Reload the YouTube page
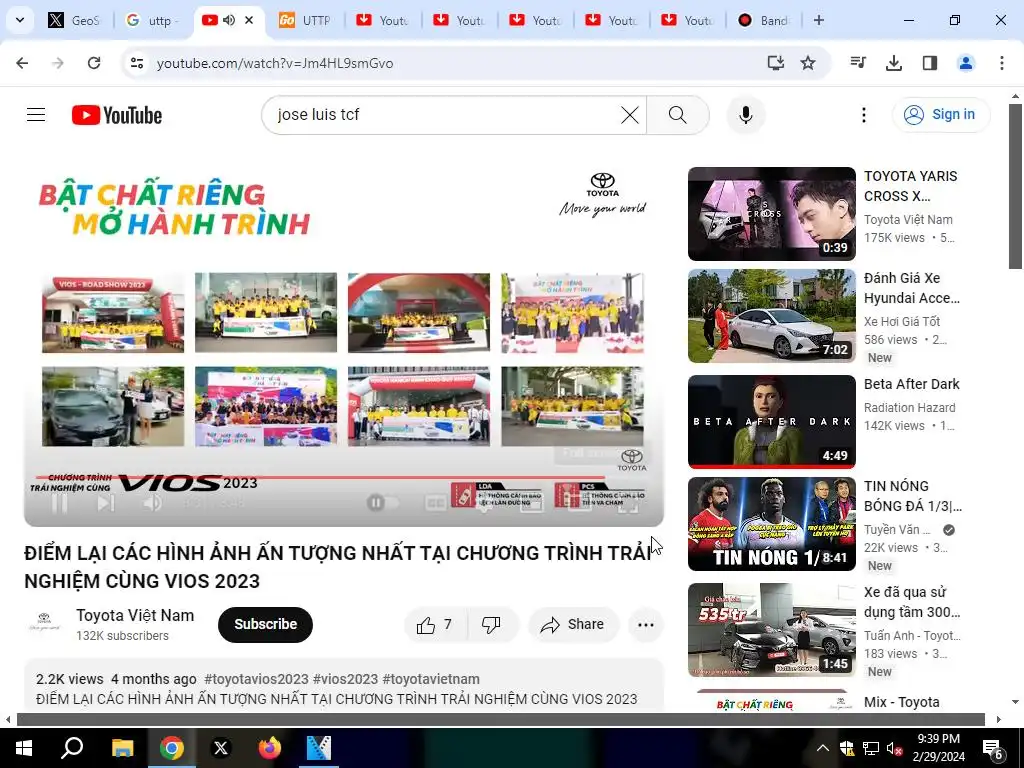 click(x=94, y=63)
